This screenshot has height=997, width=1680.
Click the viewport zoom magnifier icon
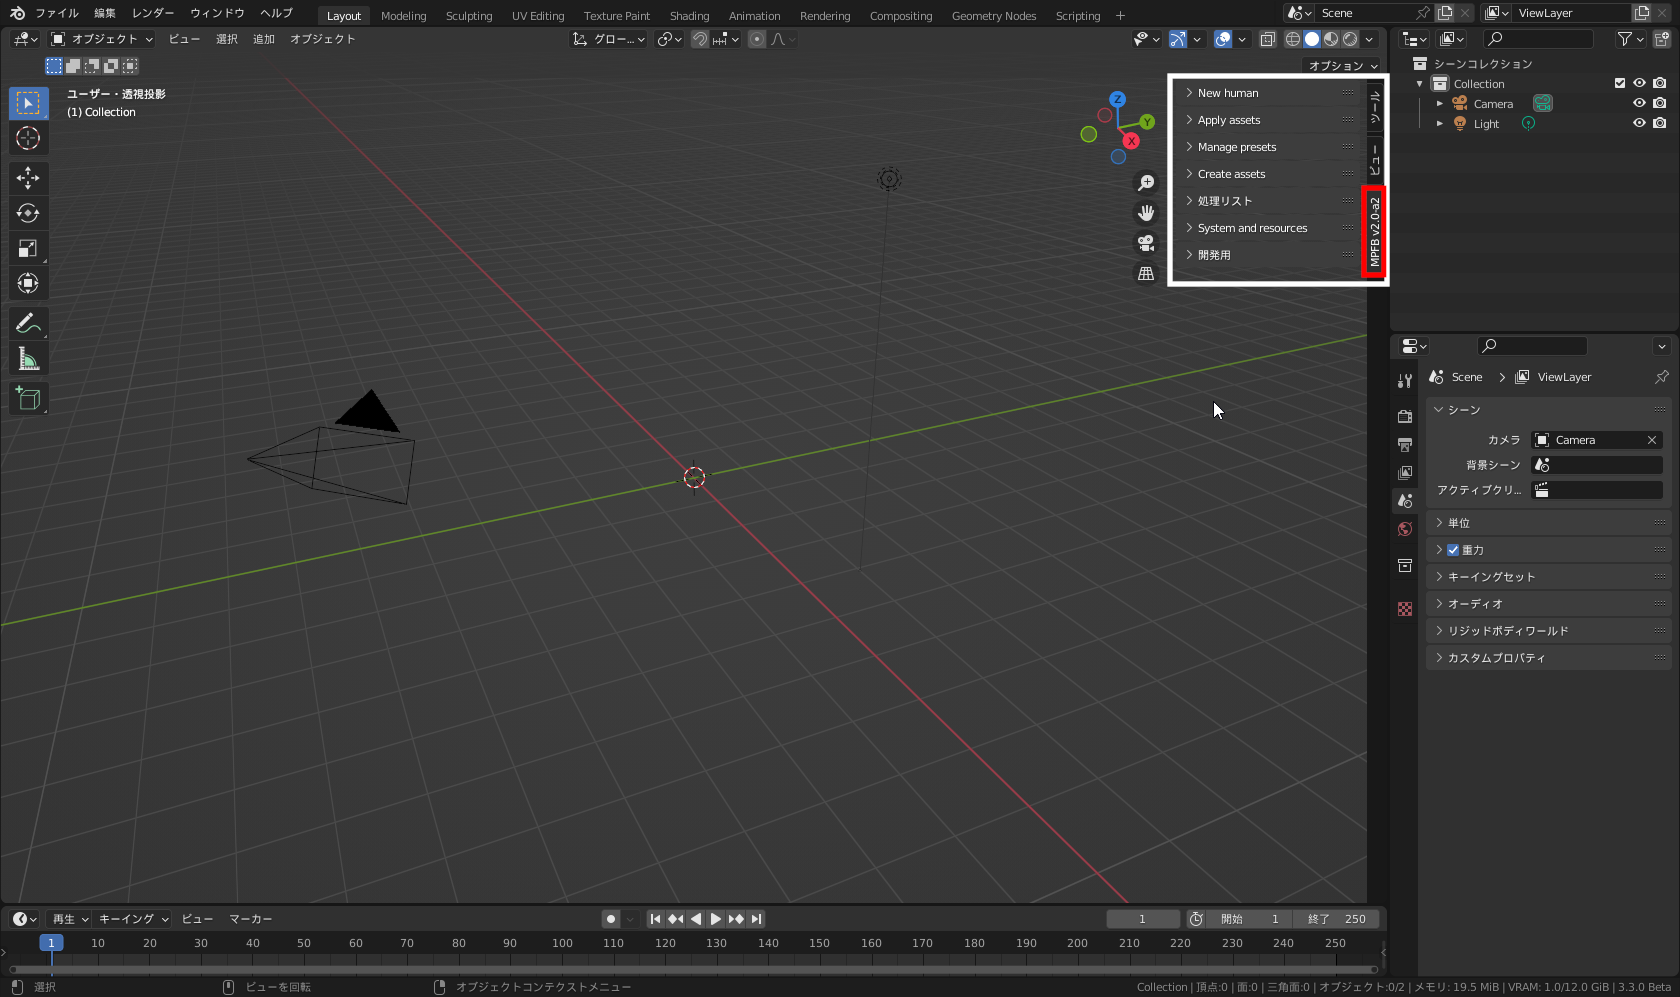[x=1146, y=182]
